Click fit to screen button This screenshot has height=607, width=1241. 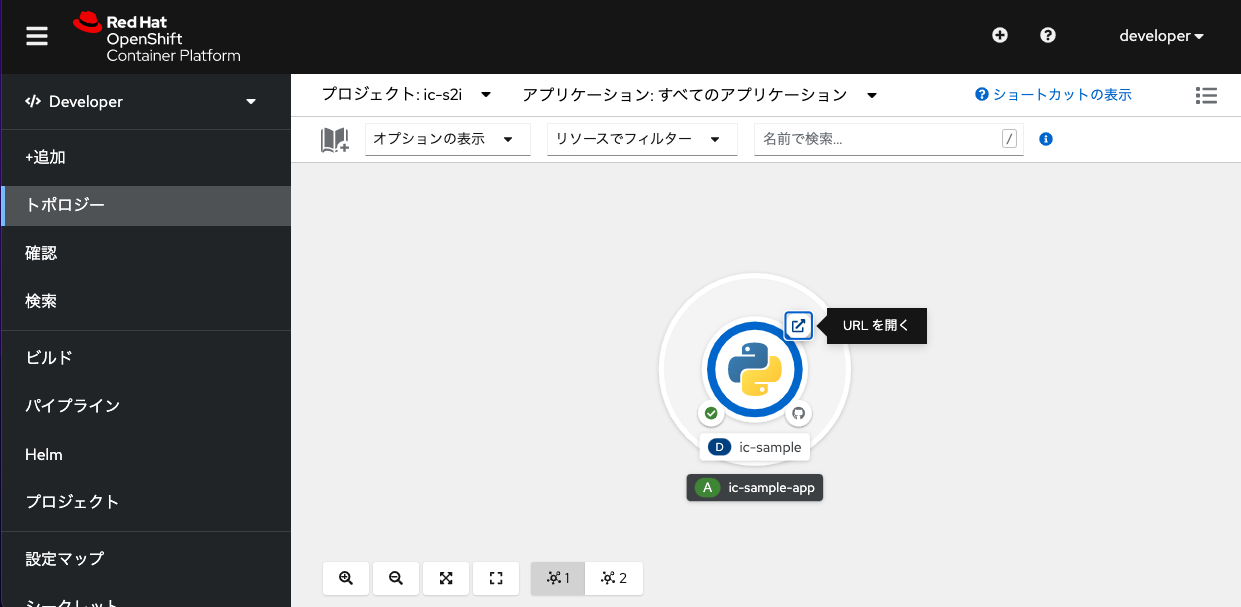pos(446,578)
